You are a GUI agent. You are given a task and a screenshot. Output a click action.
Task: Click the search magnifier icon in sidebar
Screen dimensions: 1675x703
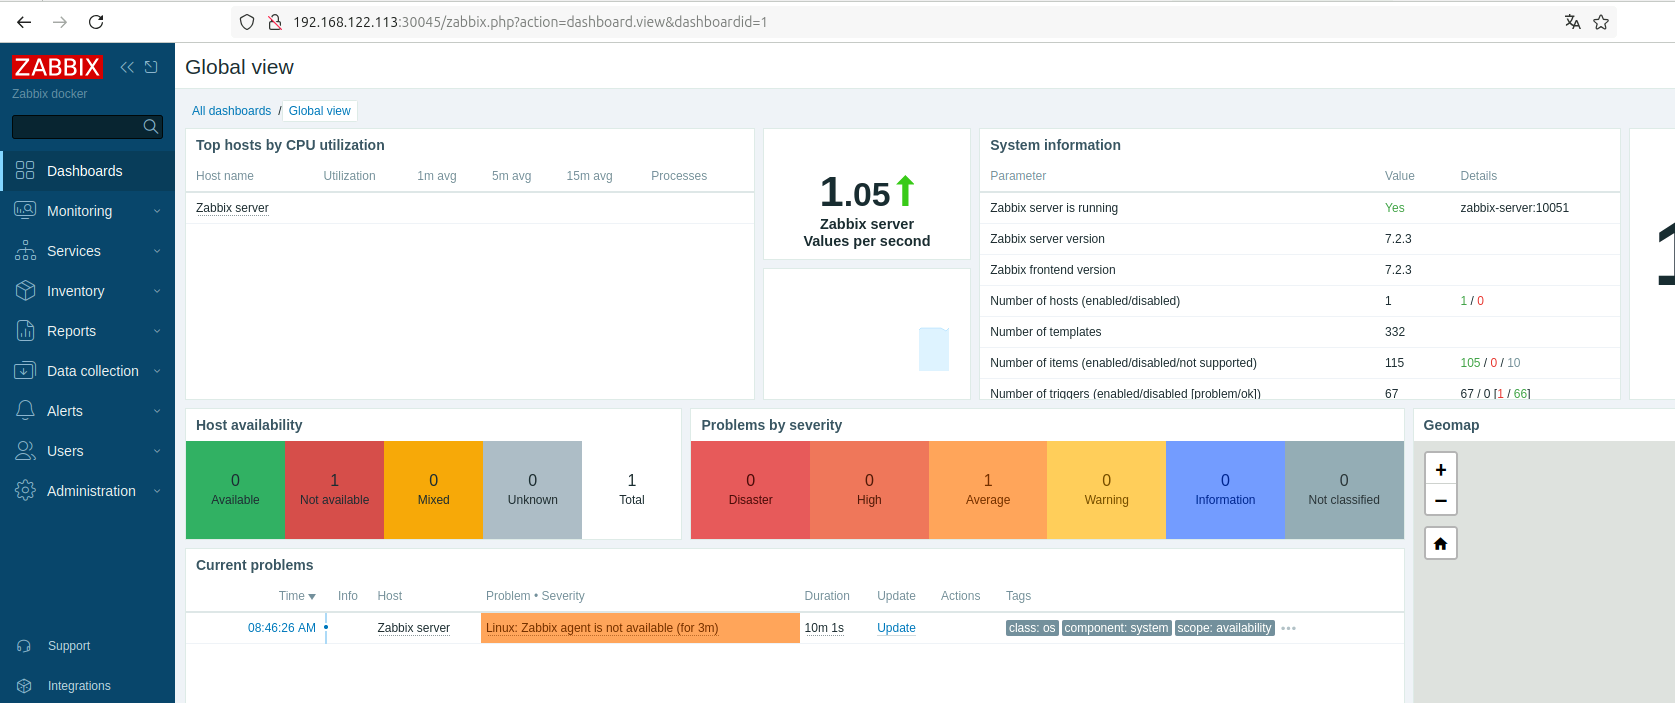[x=150, y=126]
